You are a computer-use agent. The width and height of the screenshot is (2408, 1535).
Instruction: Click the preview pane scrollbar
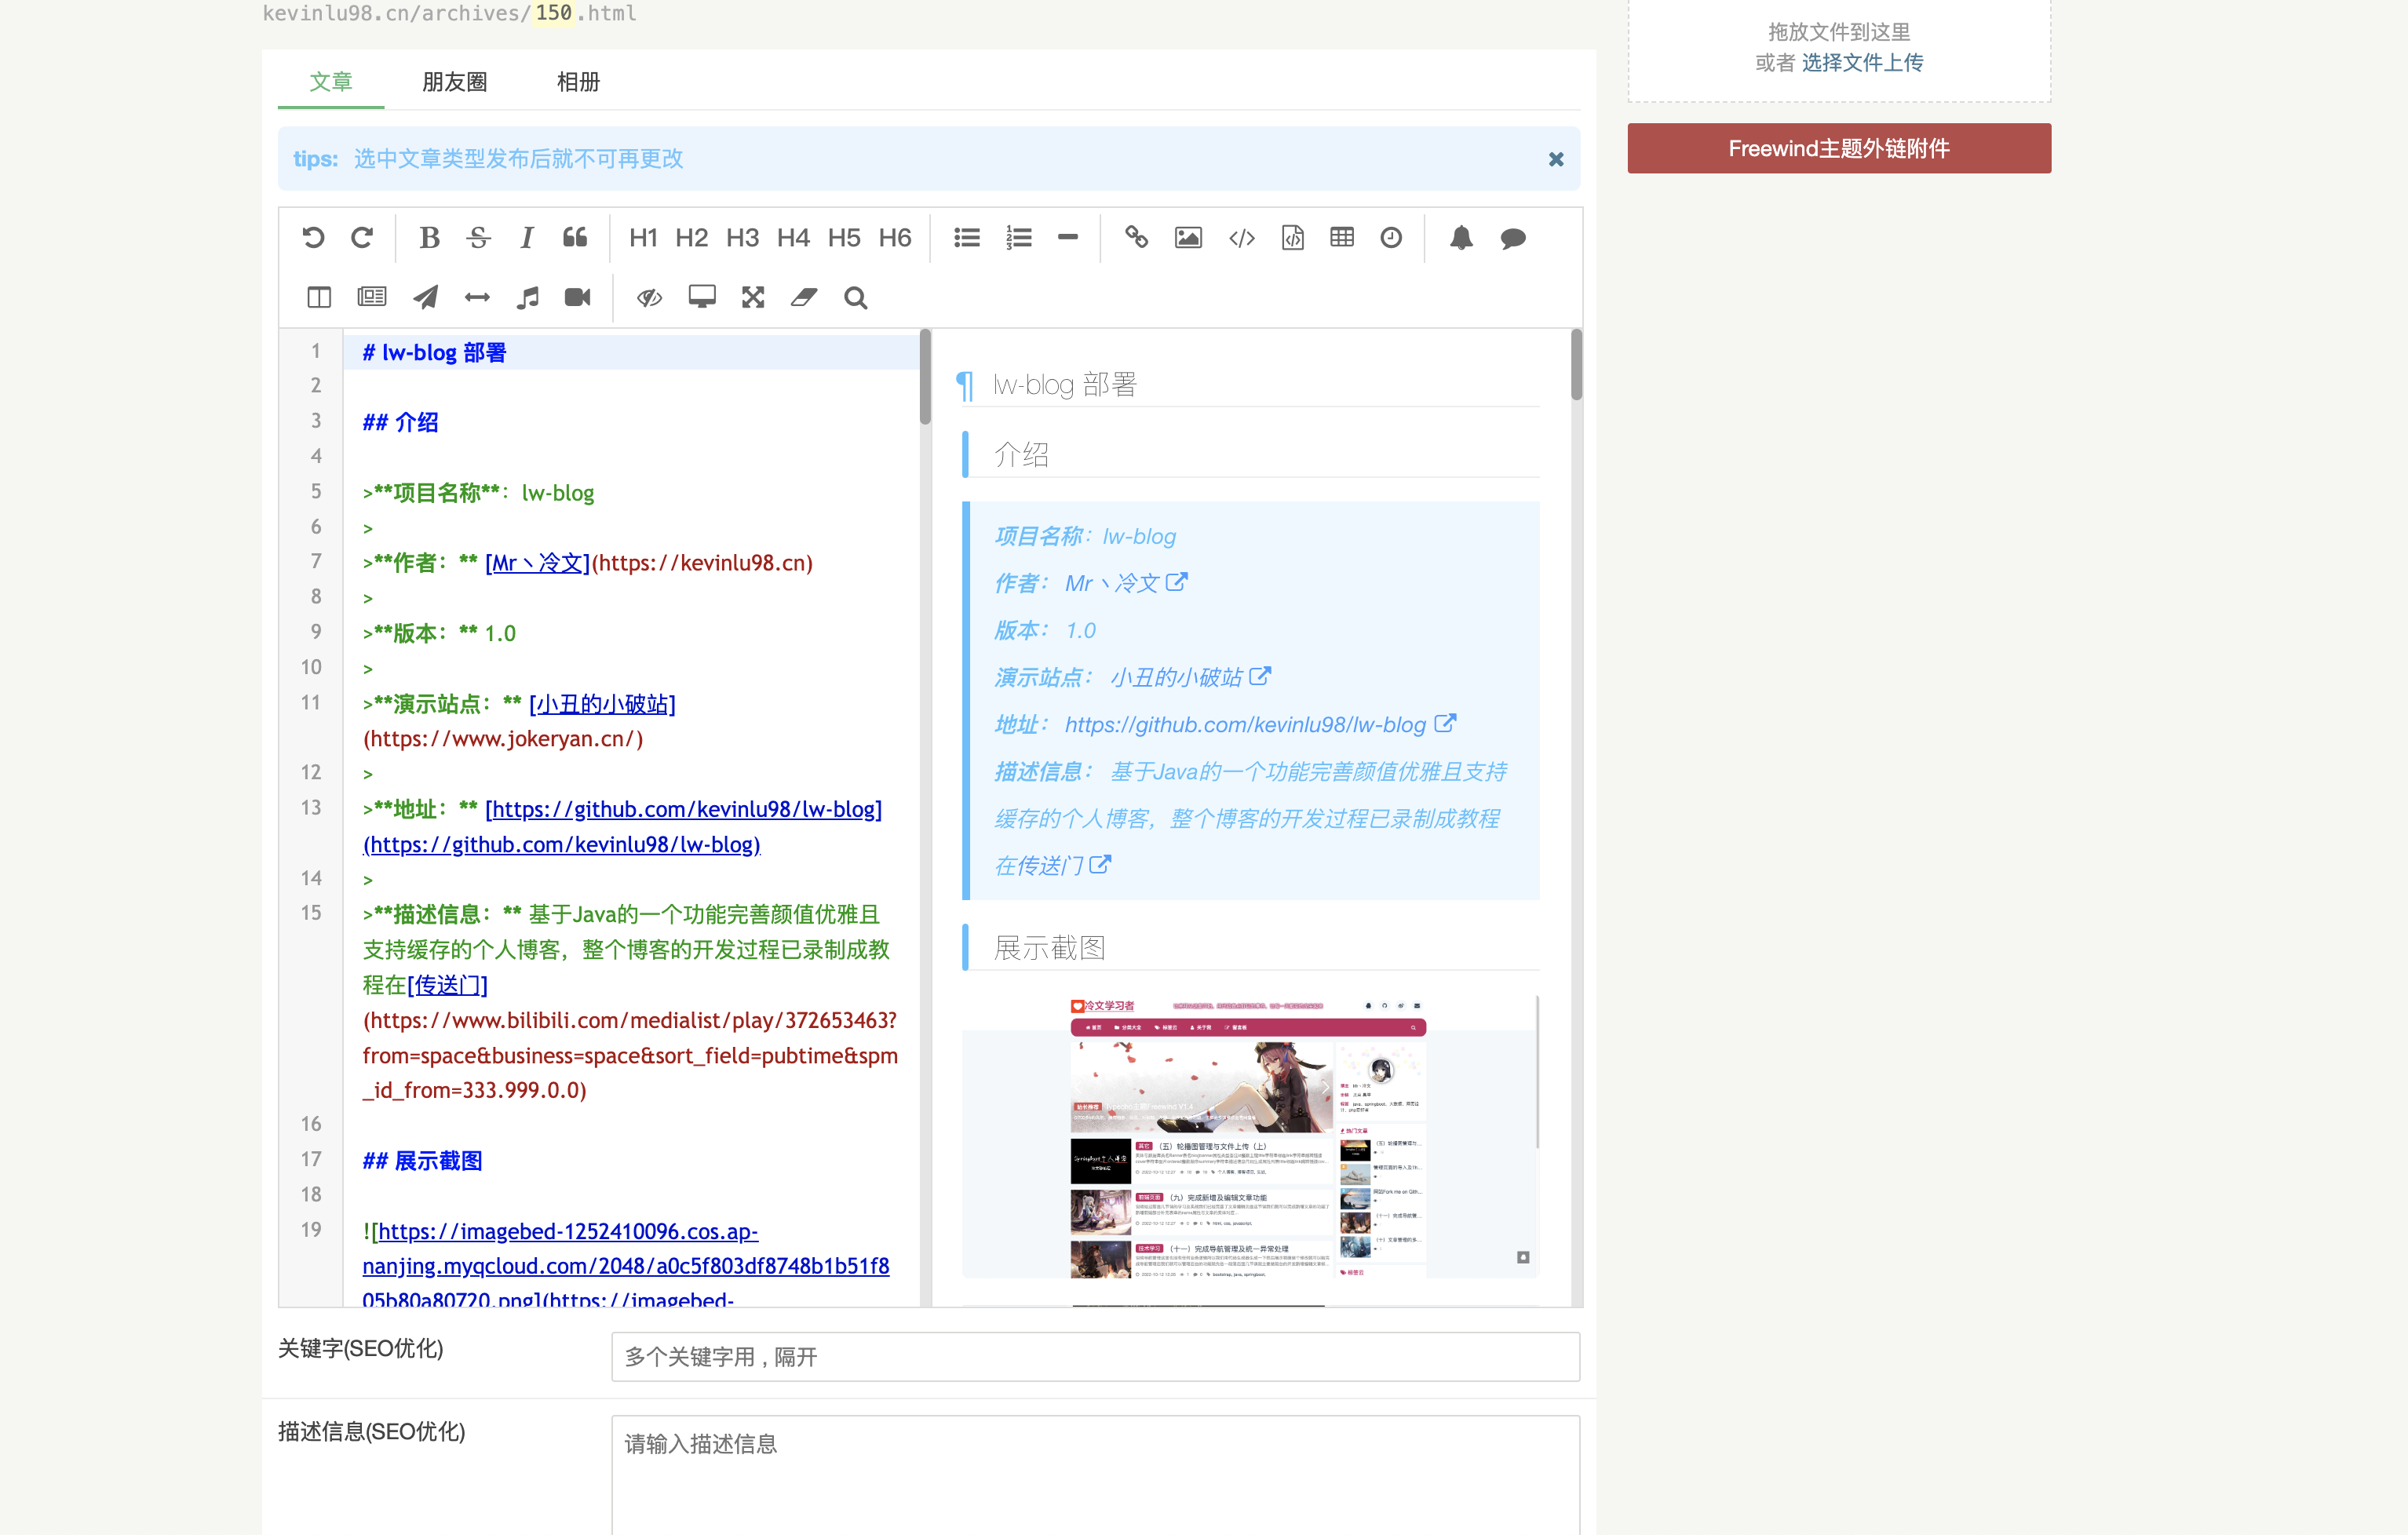click(x=1576, y=366)
